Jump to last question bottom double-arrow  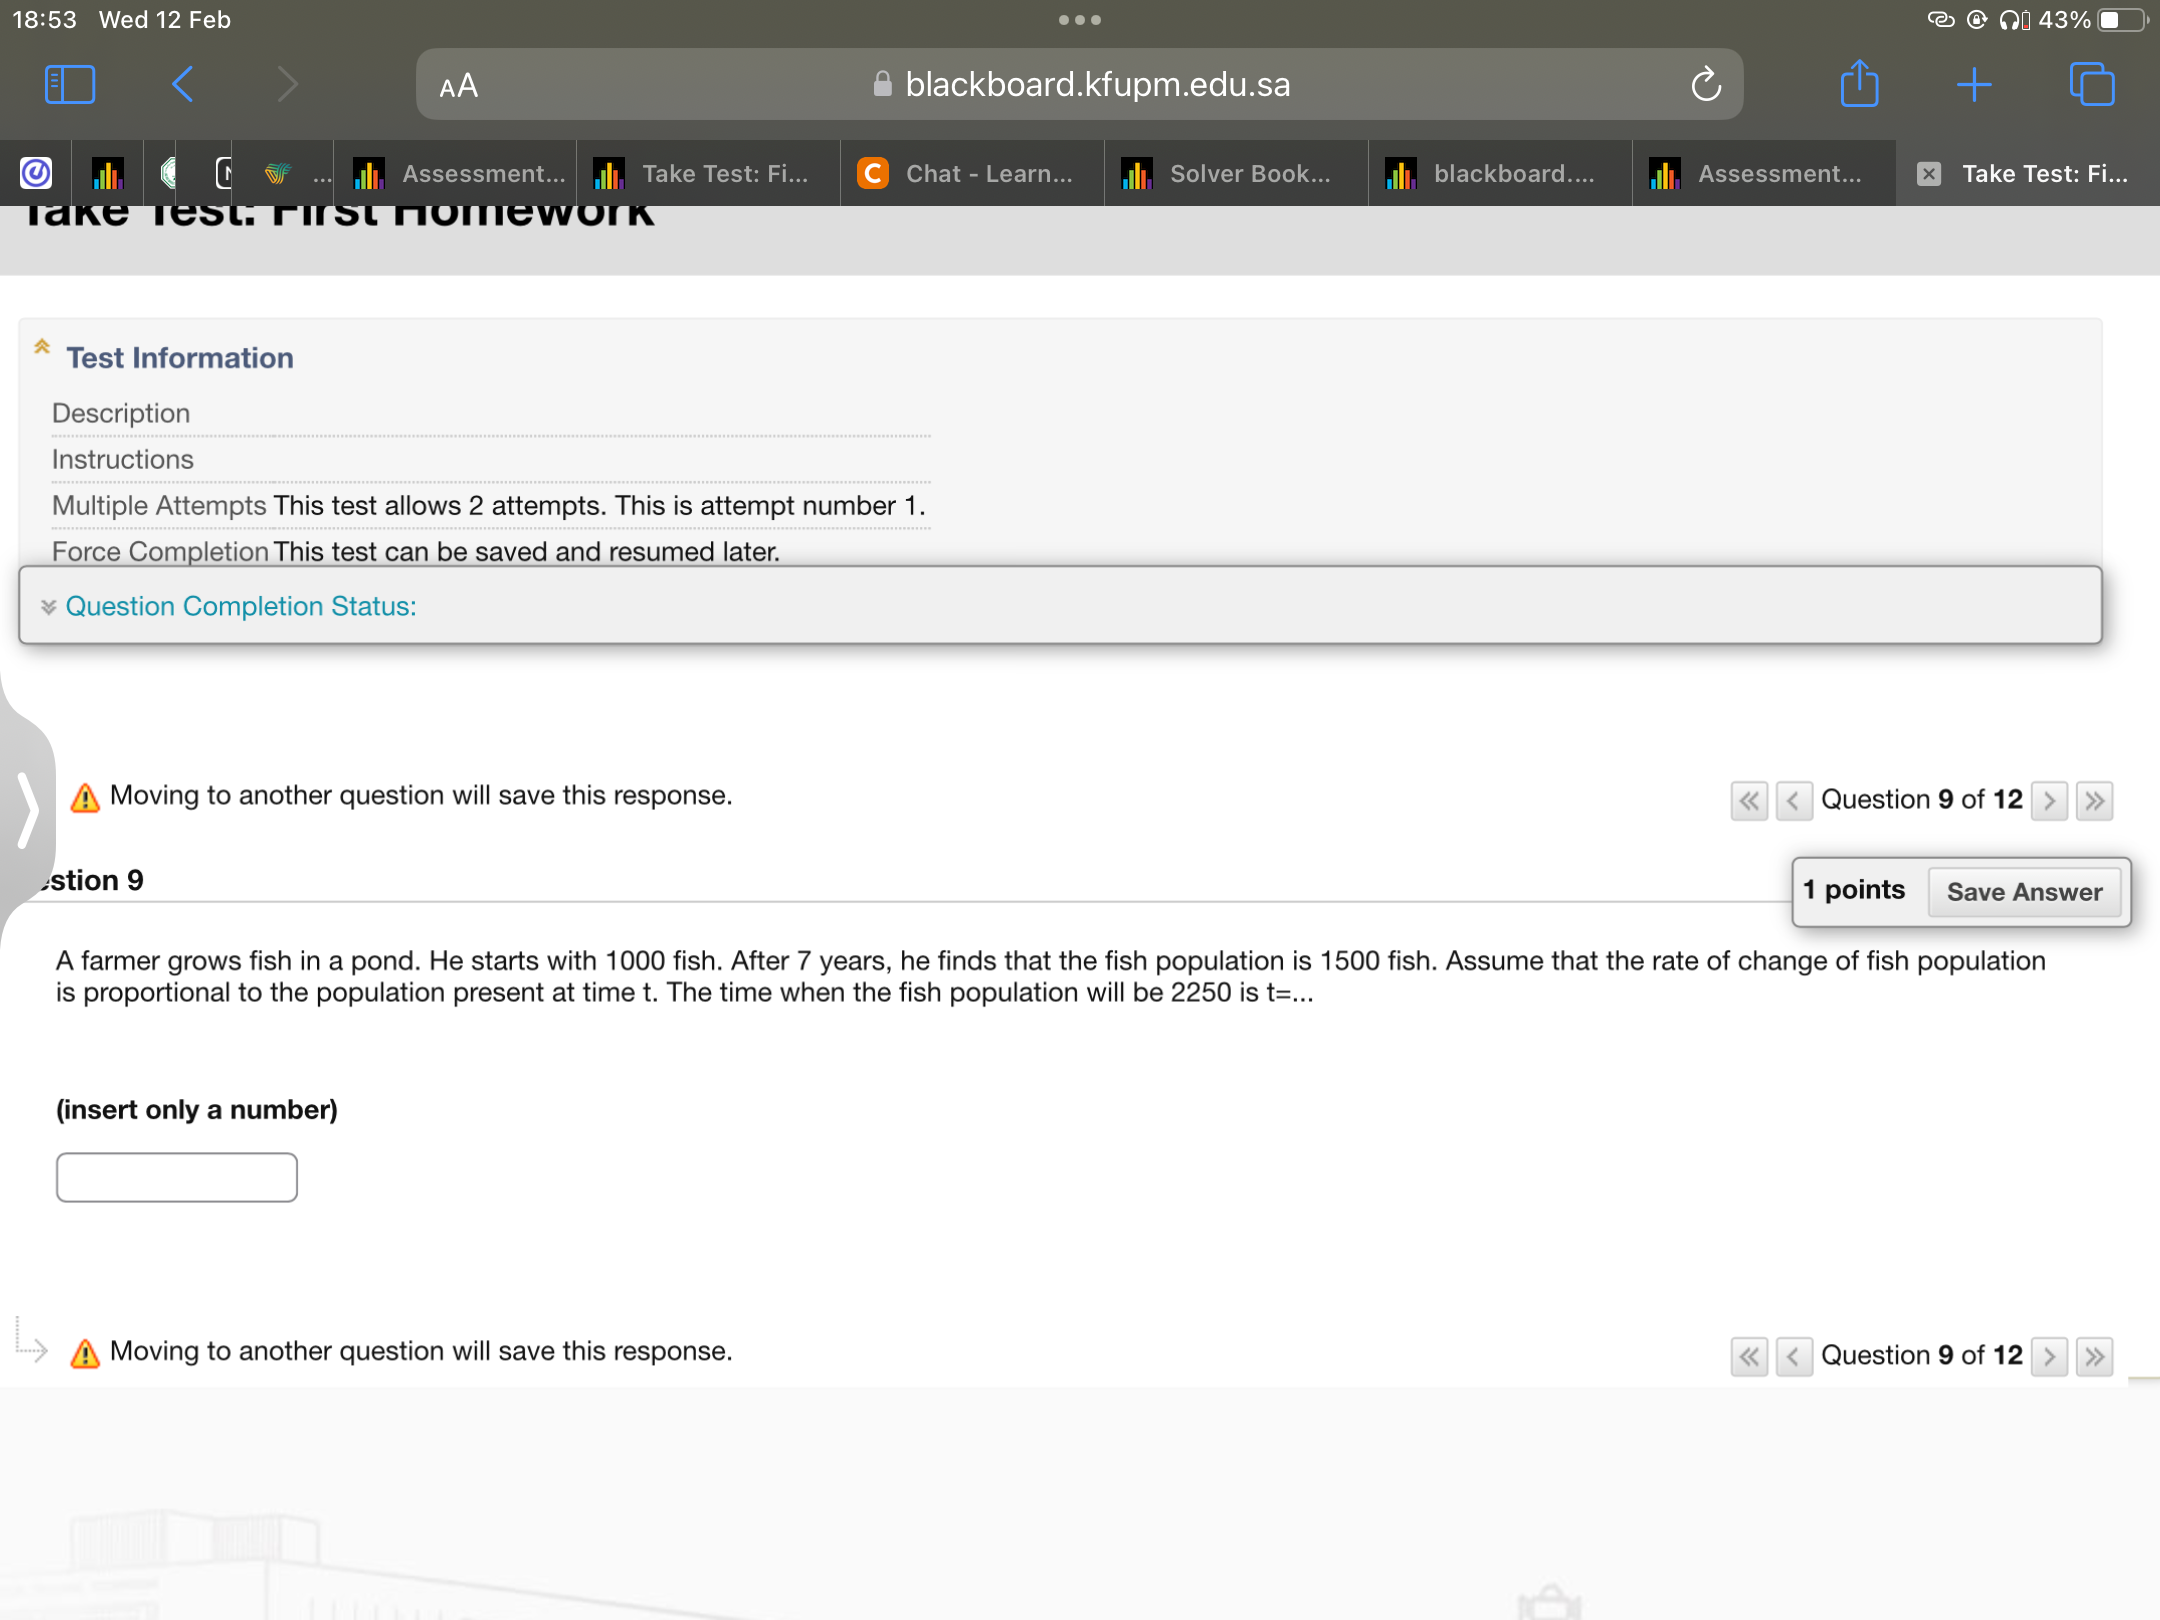(2094, 1357)
